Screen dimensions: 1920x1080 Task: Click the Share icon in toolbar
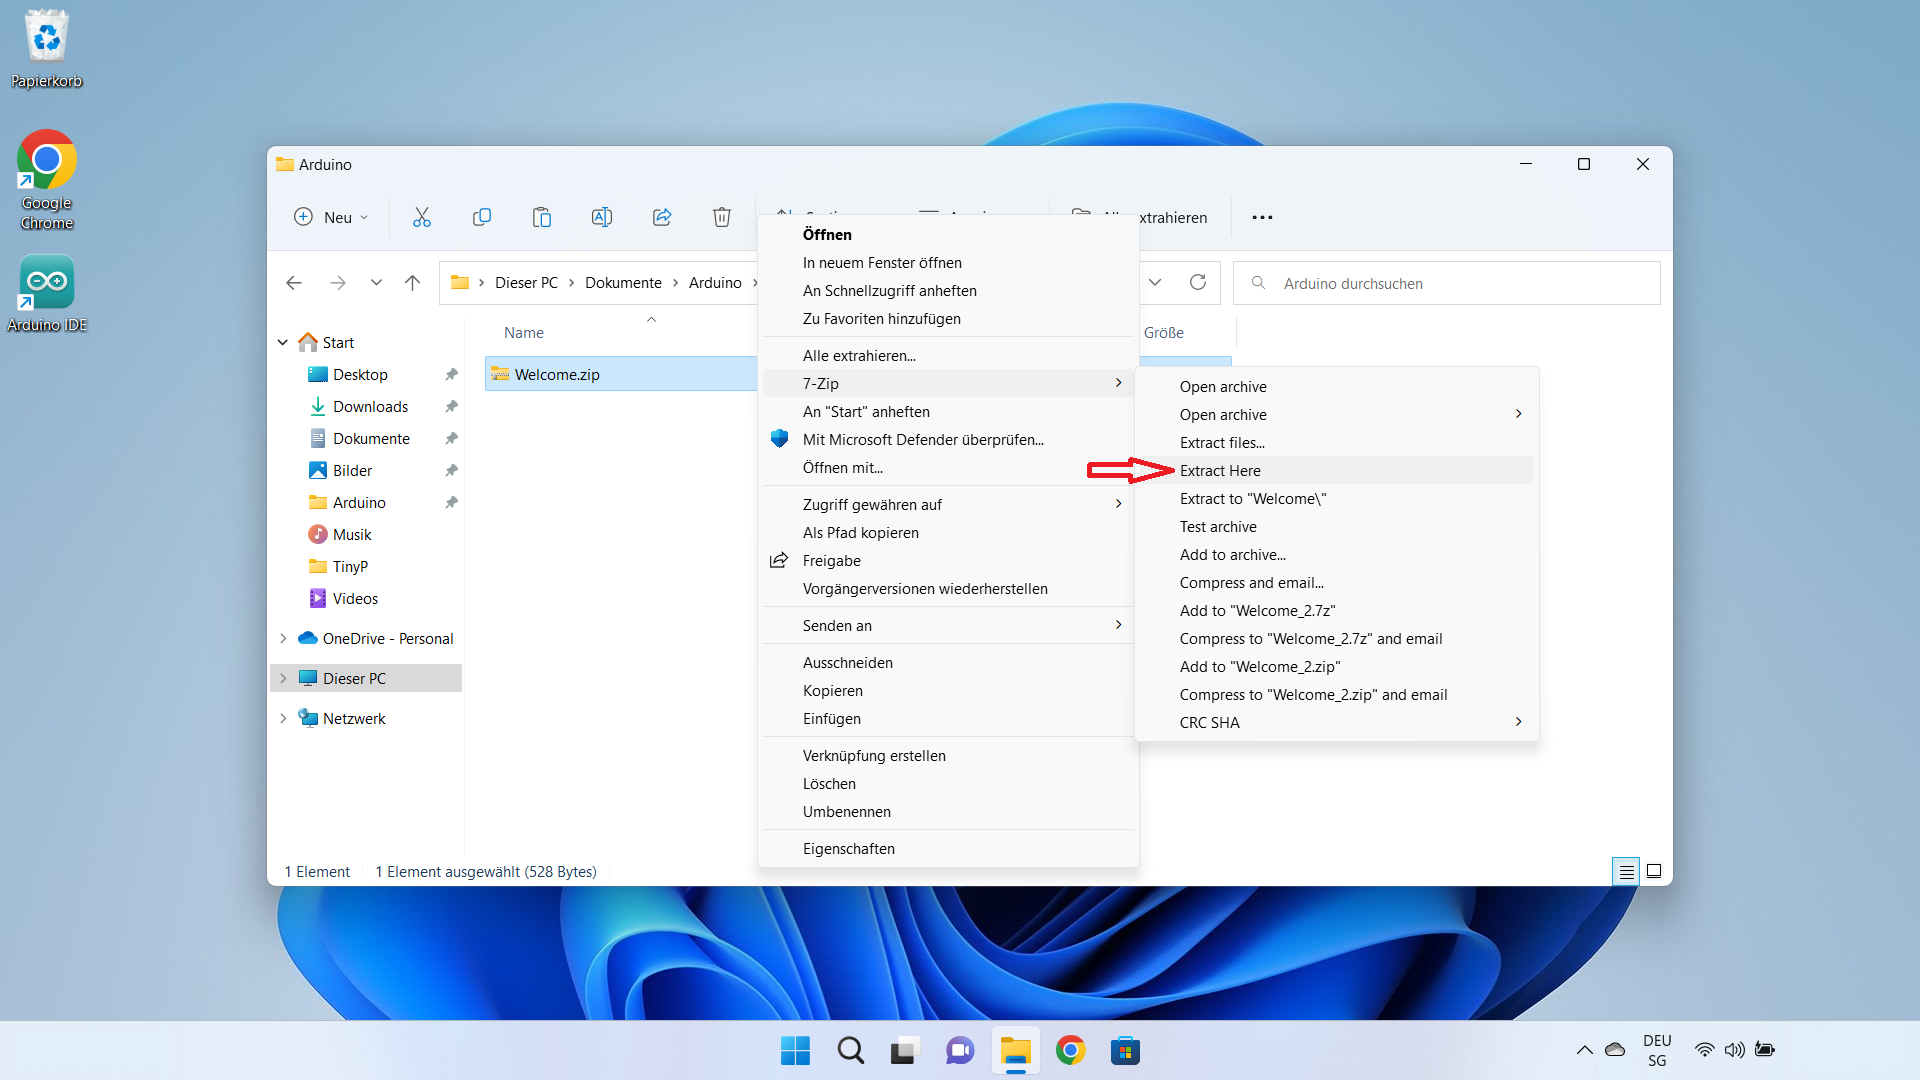tap(661, 217)
